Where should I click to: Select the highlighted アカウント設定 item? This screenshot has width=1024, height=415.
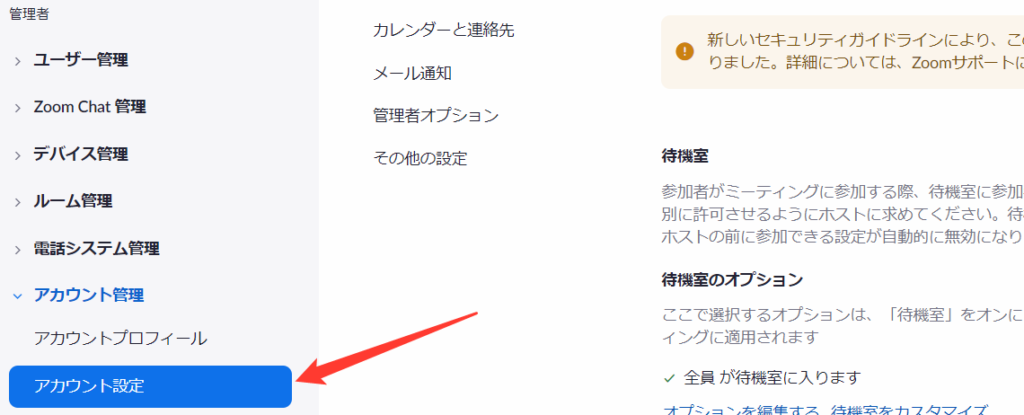click(150, 386)
